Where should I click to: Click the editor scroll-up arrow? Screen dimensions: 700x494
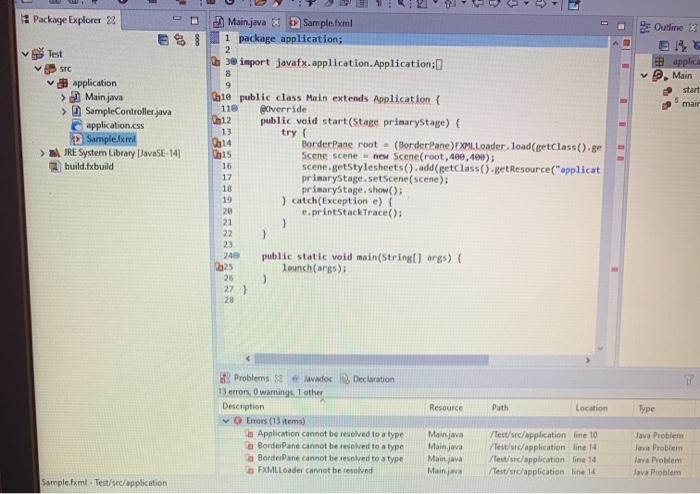(616, 43)
